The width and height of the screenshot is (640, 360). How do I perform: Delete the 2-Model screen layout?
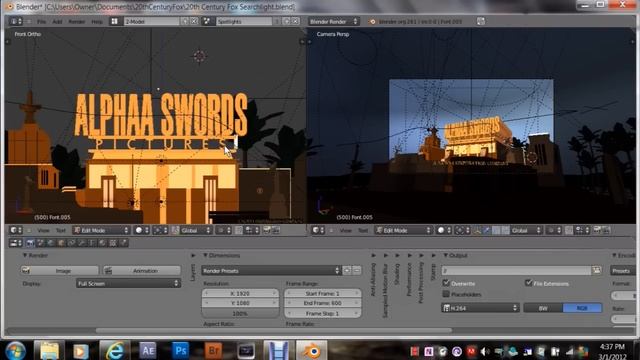194,21
